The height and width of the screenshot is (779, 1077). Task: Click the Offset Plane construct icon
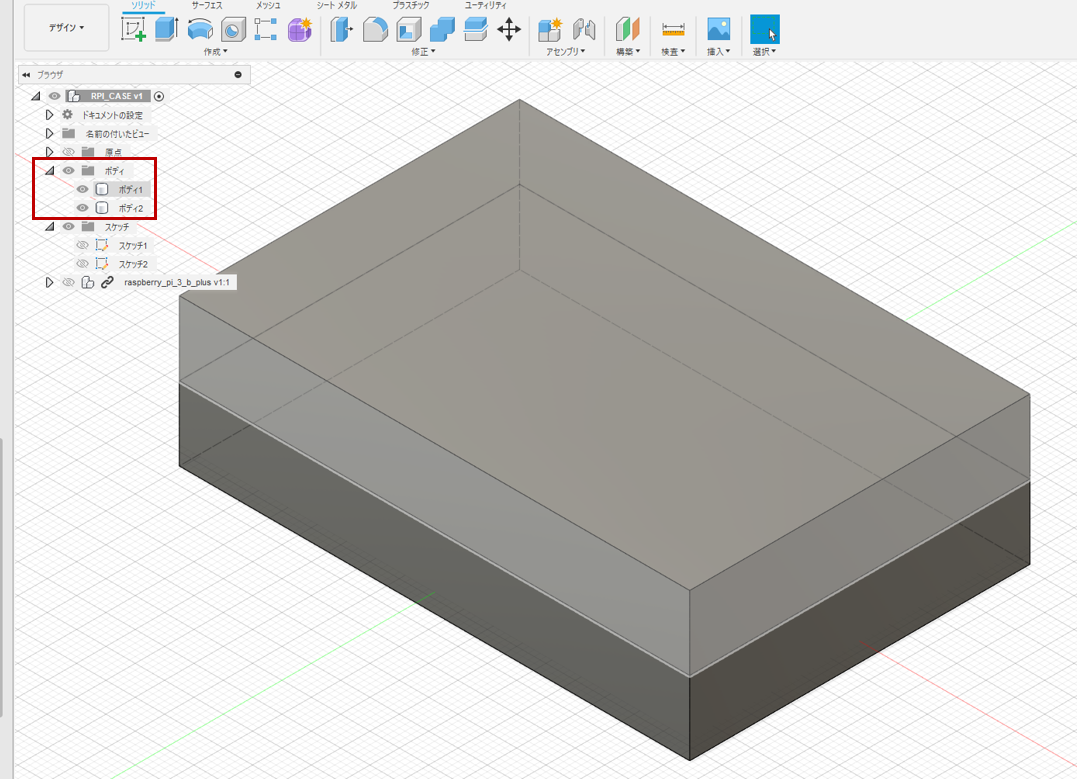point(628,30)
